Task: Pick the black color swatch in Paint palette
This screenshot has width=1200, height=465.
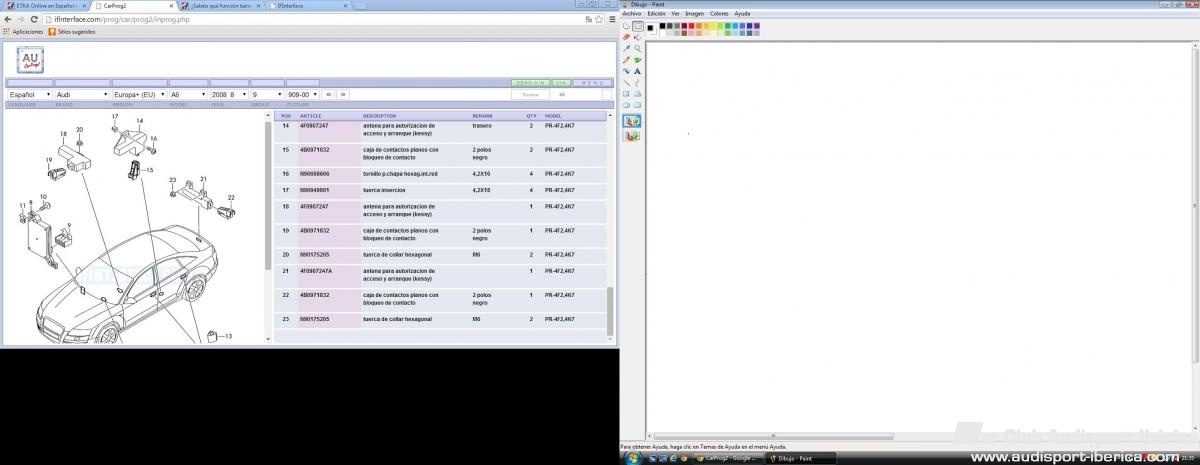Action: tap(662, 26)
